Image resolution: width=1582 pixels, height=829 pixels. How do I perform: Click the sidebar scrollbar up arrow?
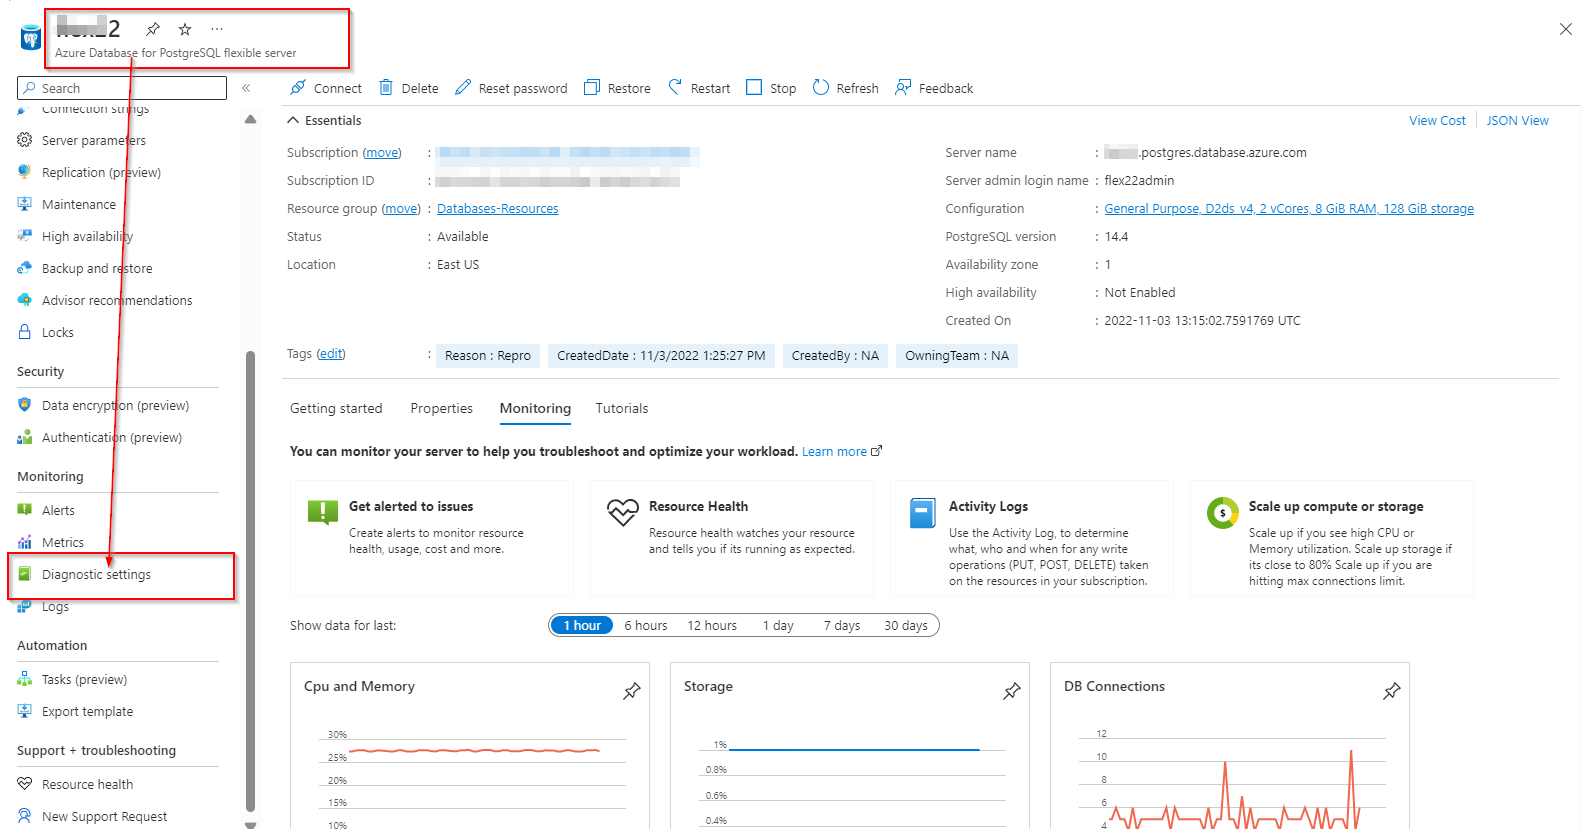[x=250, y=119]
